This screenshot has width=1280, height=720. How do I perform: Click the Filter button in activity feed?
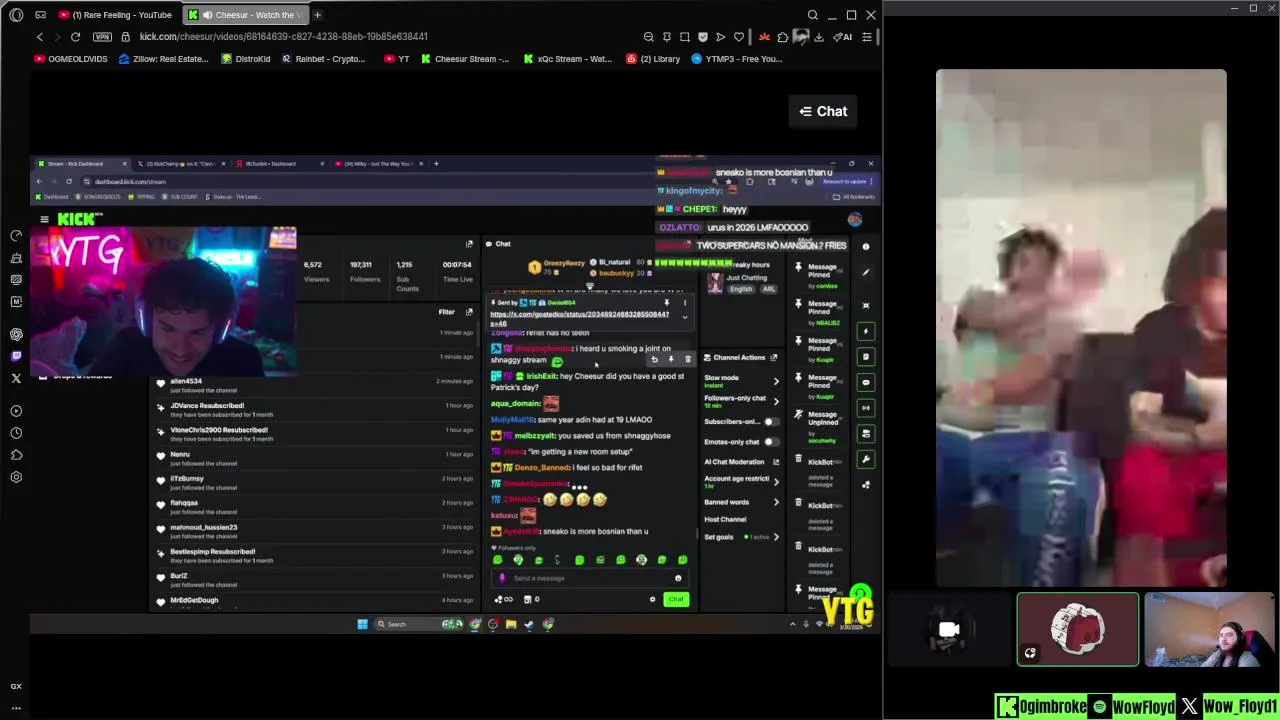[x=446, y=312]
